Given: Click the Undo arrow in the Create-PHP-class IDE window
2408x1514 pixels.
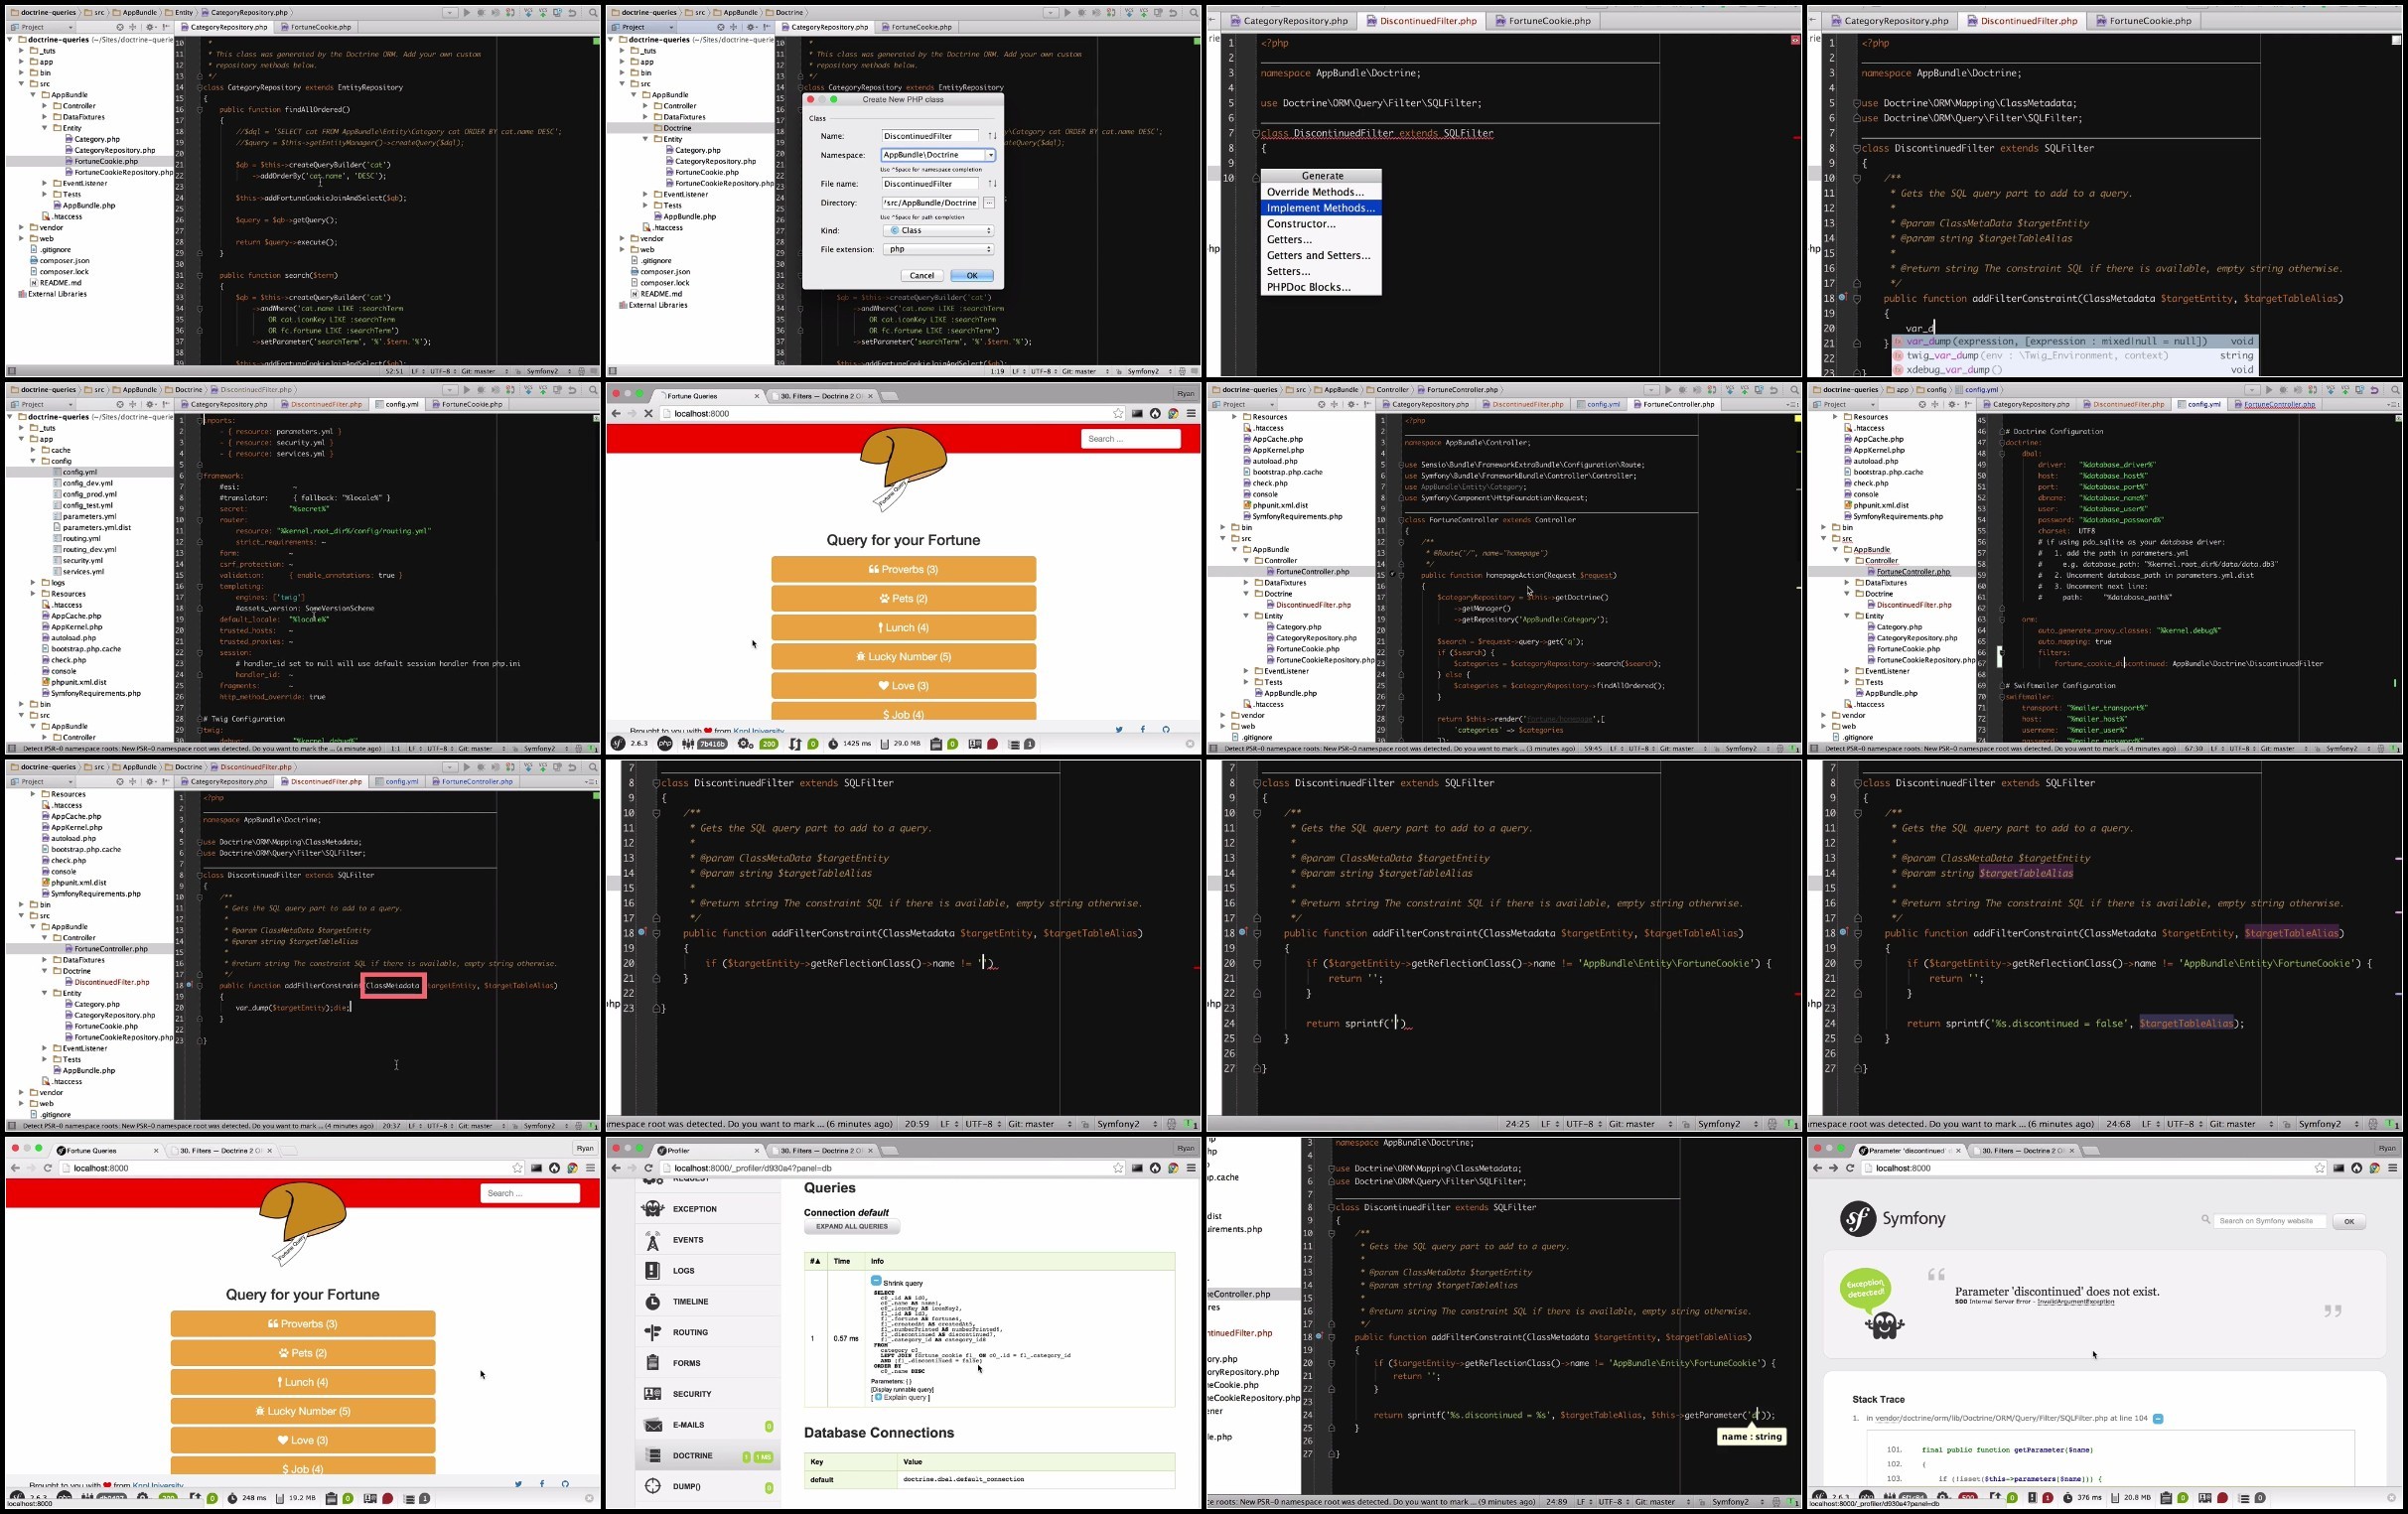Looking at the screenshot, I should 1173,13.
